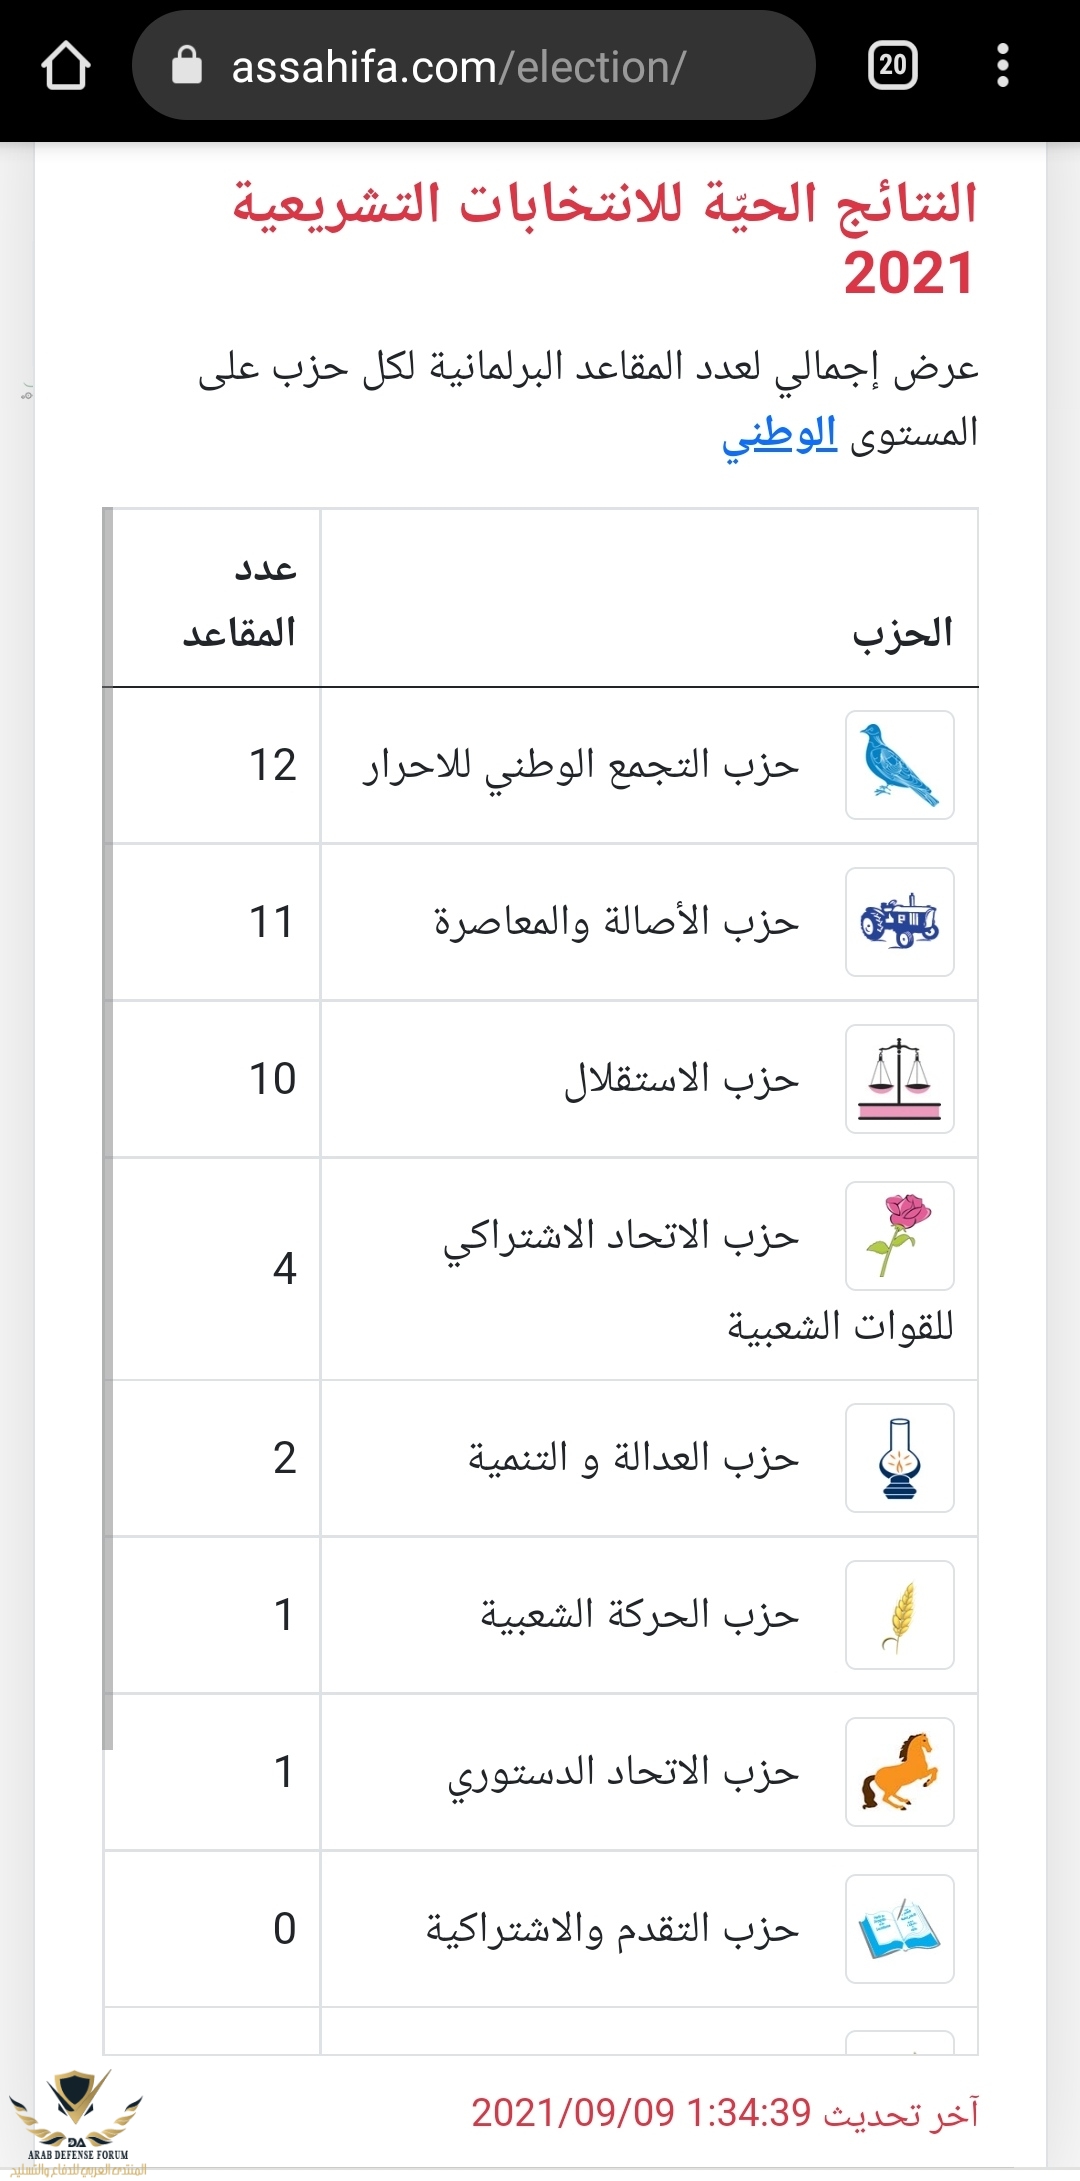The width and height of the screenshot is (1080, 2181).
Task: Select the حزب الاستقلال party name
Action: point(682,1080)
